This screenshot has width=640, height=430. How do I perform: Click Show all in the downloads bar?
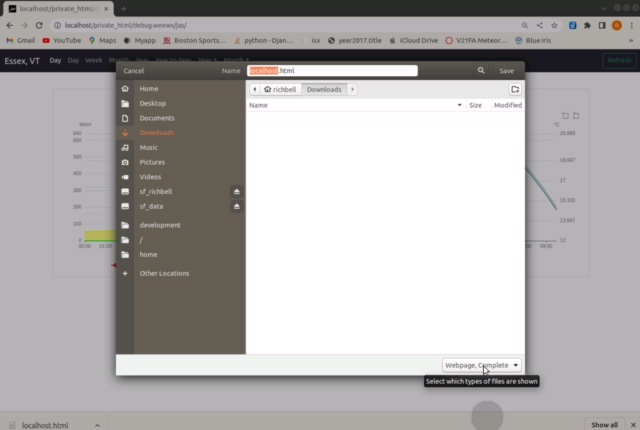tap(604, 425)
